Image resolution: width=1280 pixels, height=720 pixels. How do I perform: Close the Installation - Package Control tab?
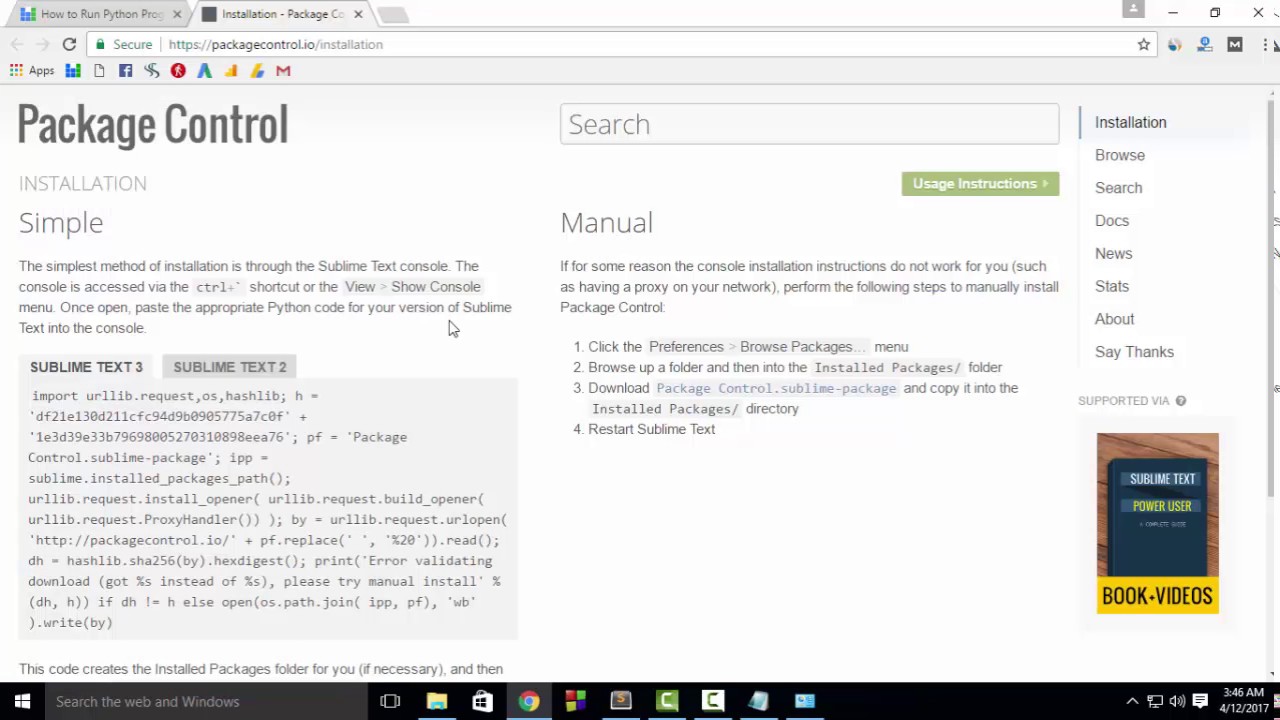point(358,14)
